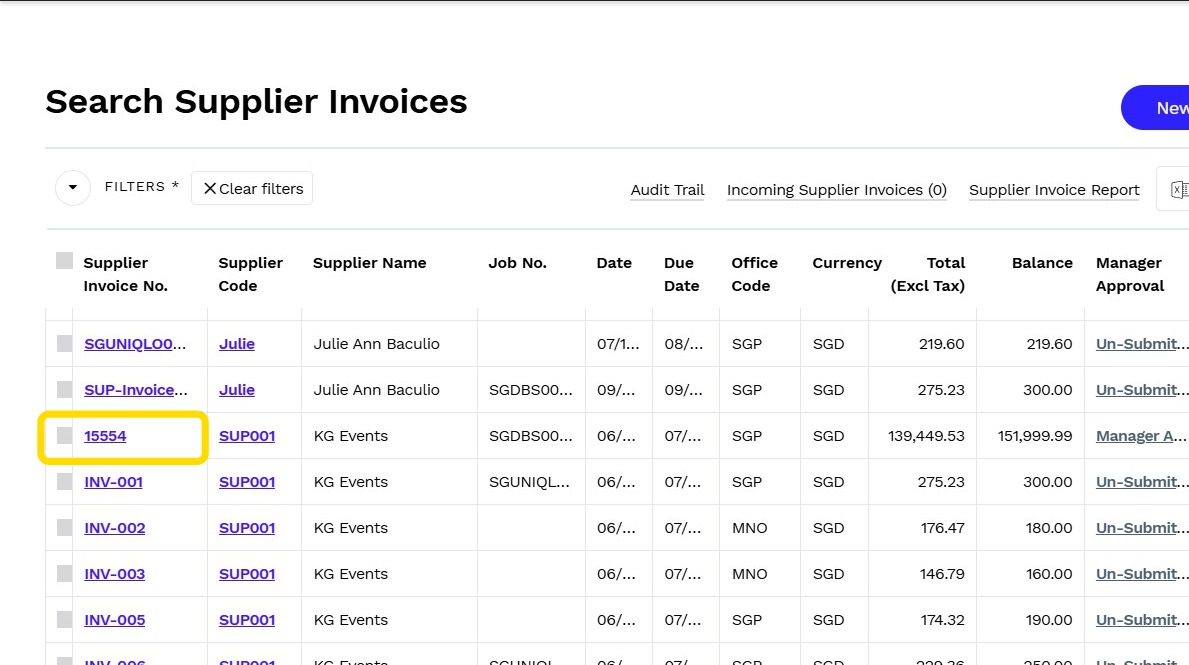The width and height of the screenshot is (1189, 665).
Task: Open Un-Submit... status for INV-005 row
Action: pyautogui.click(x=1142, y=620)
